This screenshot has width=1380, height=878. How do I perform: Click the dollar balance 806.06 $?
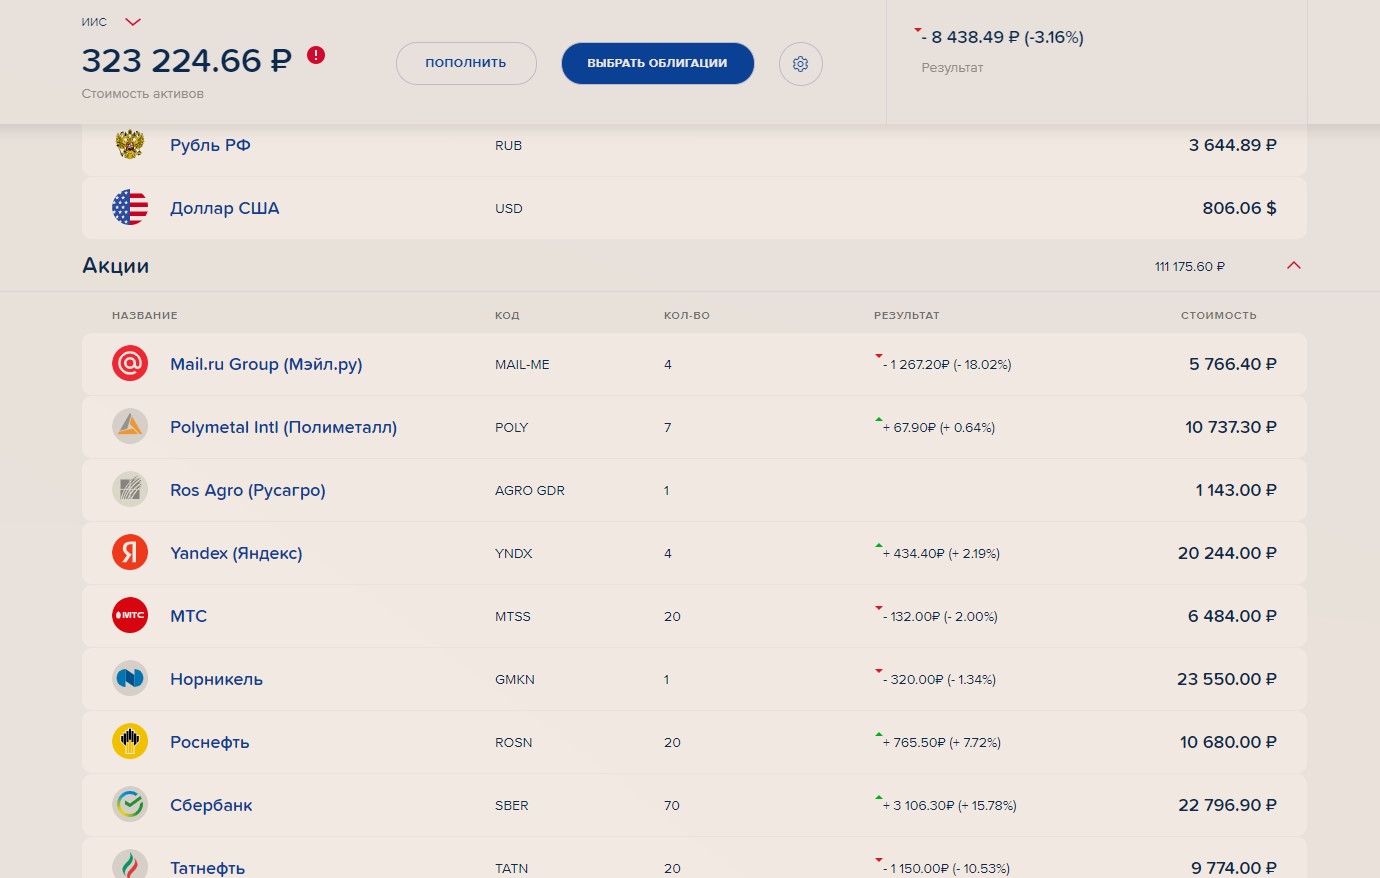click(1239, 208)
